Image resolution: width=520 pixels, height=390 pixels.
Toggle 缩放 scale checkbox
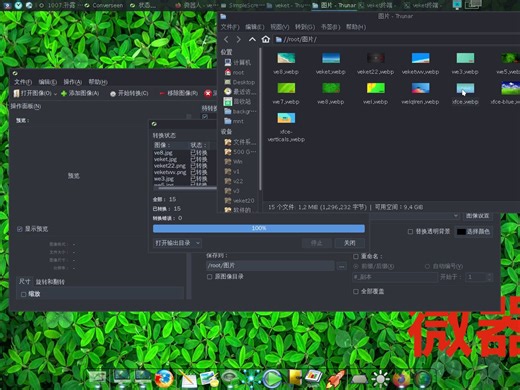[x=24, y=294]
